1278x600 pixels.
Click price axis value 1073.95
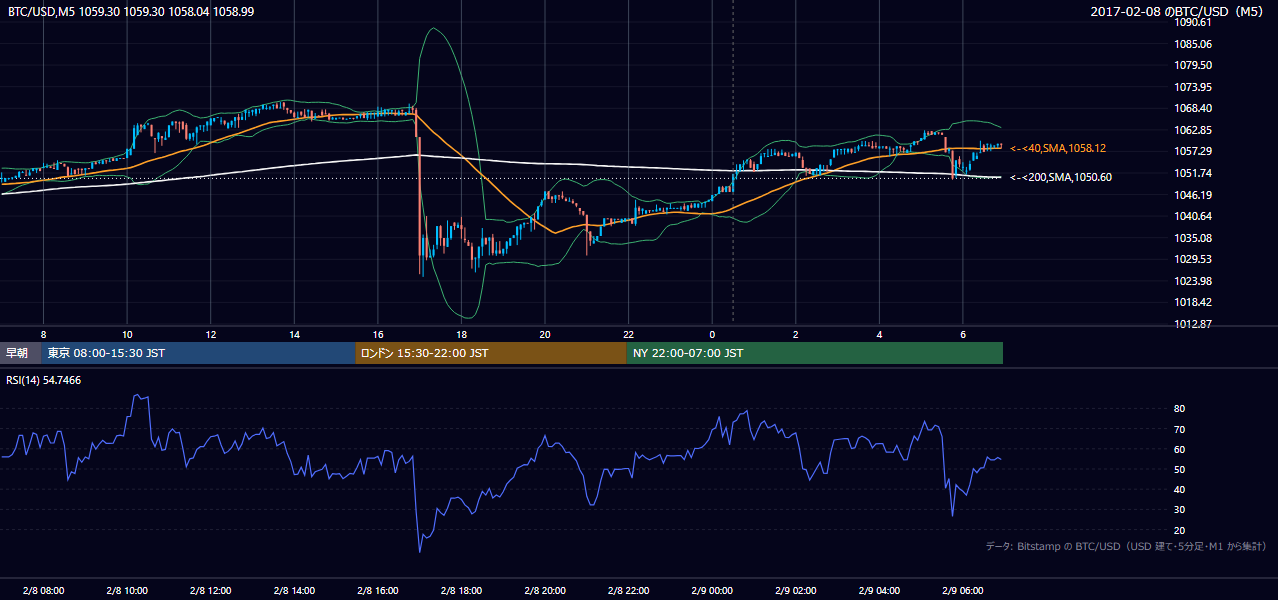tap(1194, 87)
